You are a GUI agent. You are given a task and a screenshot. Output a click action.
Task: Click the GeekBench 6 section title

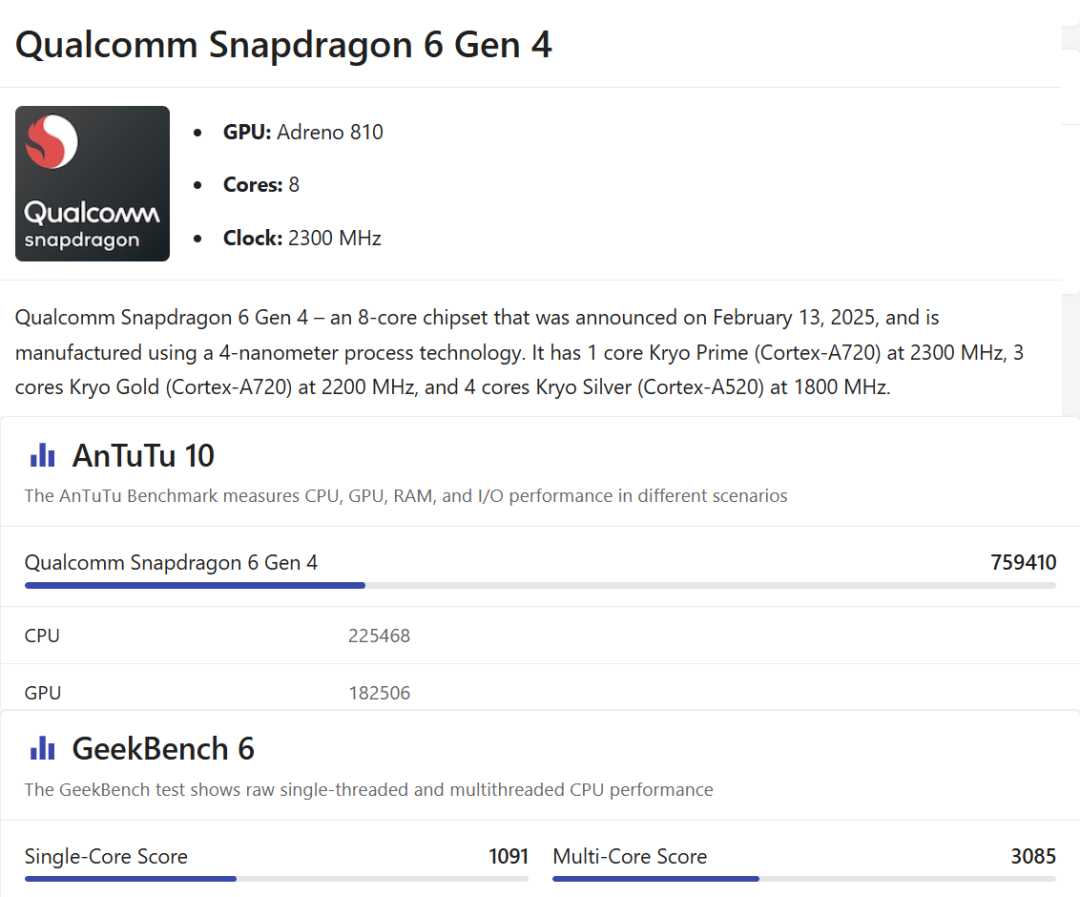[163, 749]
